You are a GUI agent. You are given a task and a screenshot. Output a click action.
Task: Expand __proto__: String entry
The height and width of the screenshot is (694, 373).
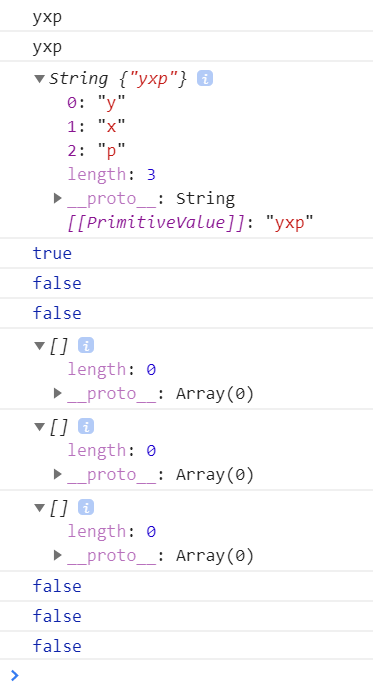click(x=58, y=198)
